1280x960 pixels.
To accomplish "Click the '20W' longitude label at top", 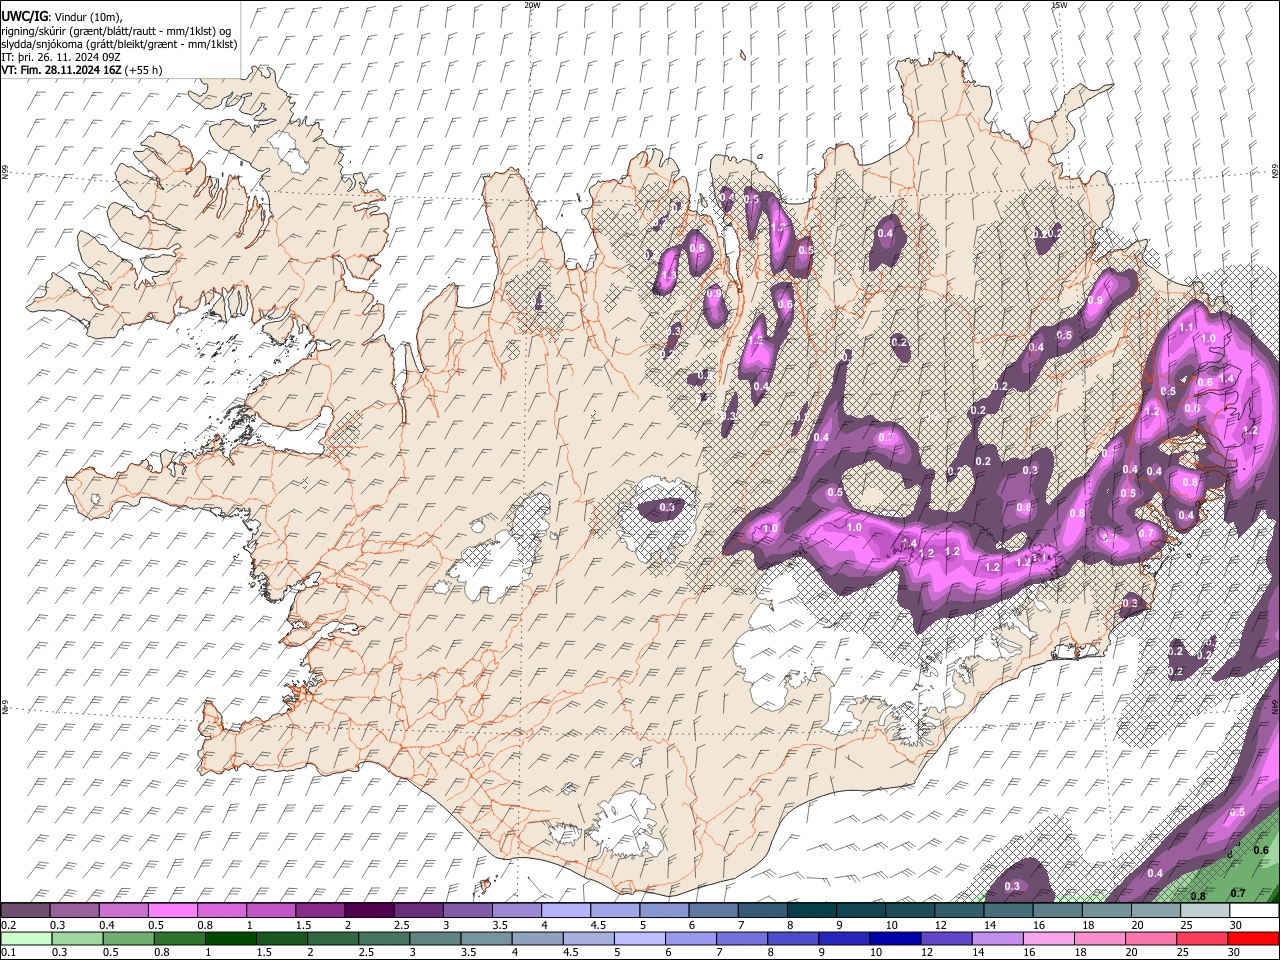I will click(532, 5).
